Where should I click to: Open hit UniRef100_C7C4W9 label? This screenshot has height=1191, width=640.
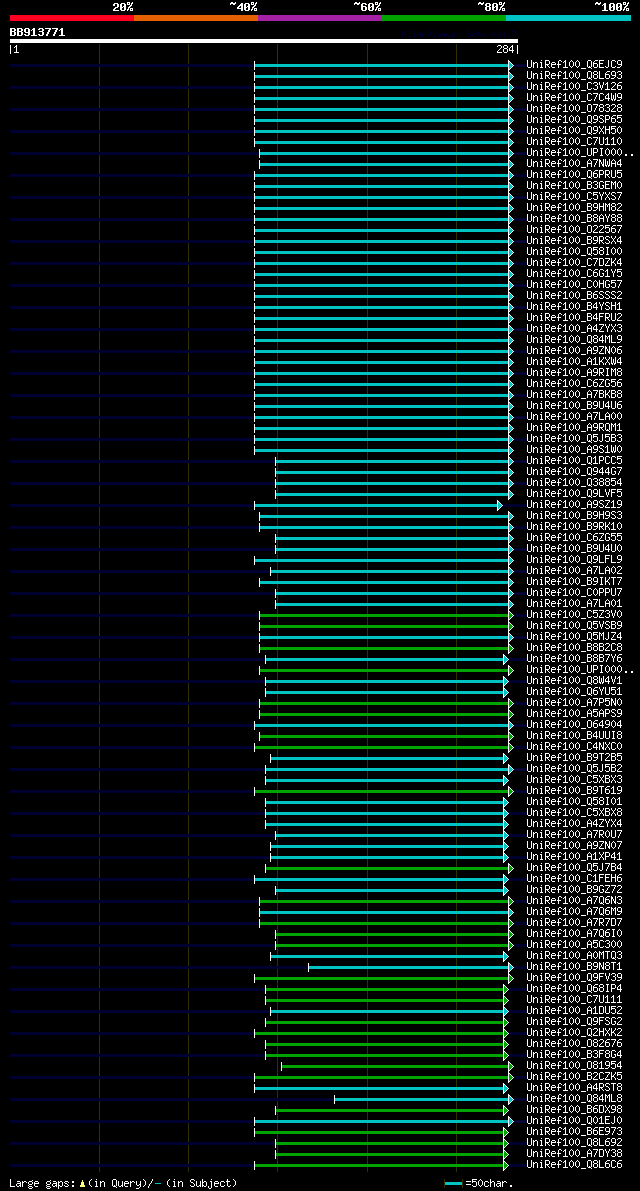tap(574, 97)
